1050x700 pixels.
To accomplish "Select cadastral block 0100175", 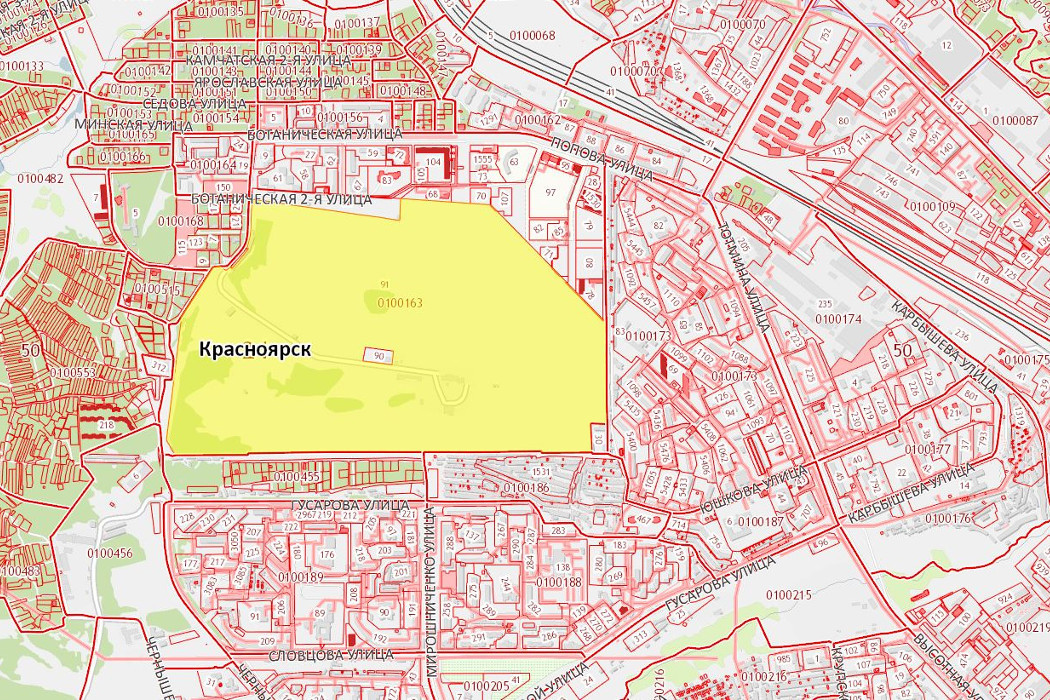I will 1028,359.
